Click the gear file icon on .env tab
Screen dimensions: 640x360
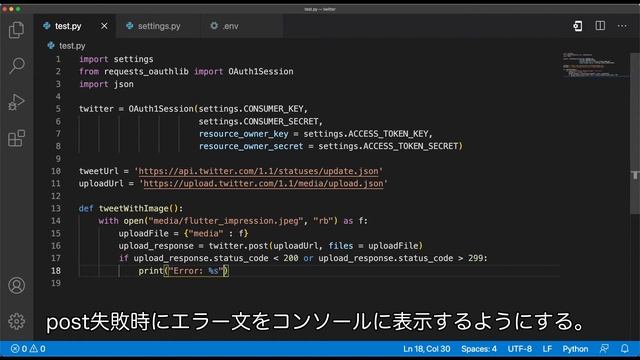[214, 26]
